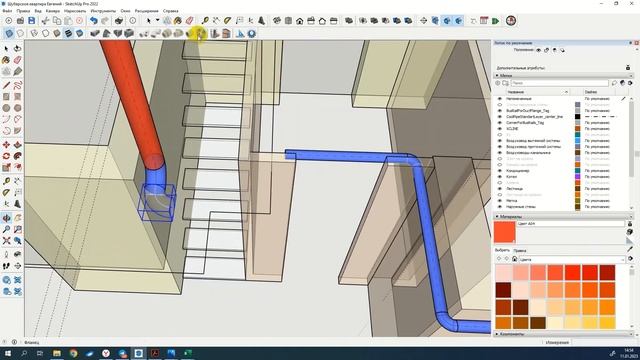Open the Нарисовать menu

pyautogui.click(x=75, y=11)
